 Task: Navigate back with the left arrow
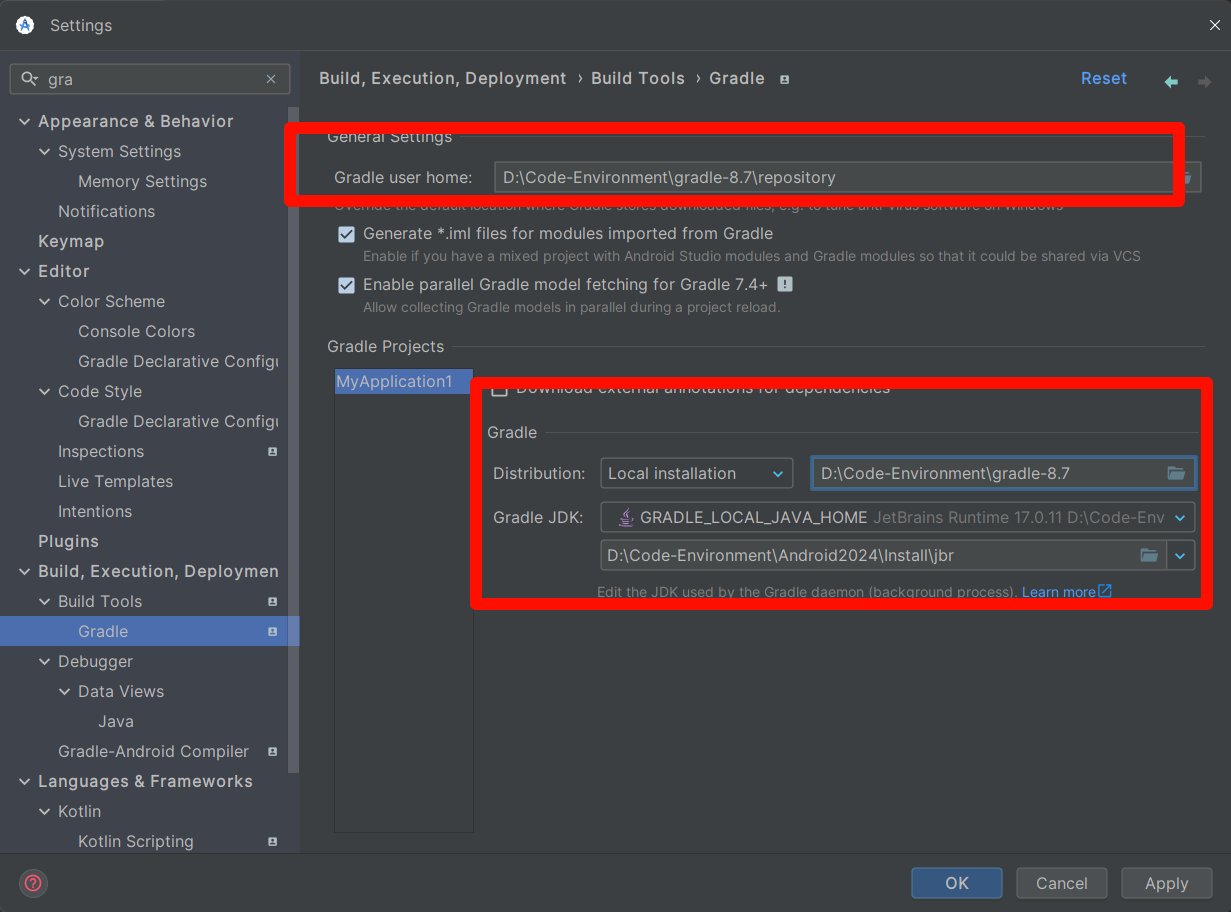click(1171, 81)
